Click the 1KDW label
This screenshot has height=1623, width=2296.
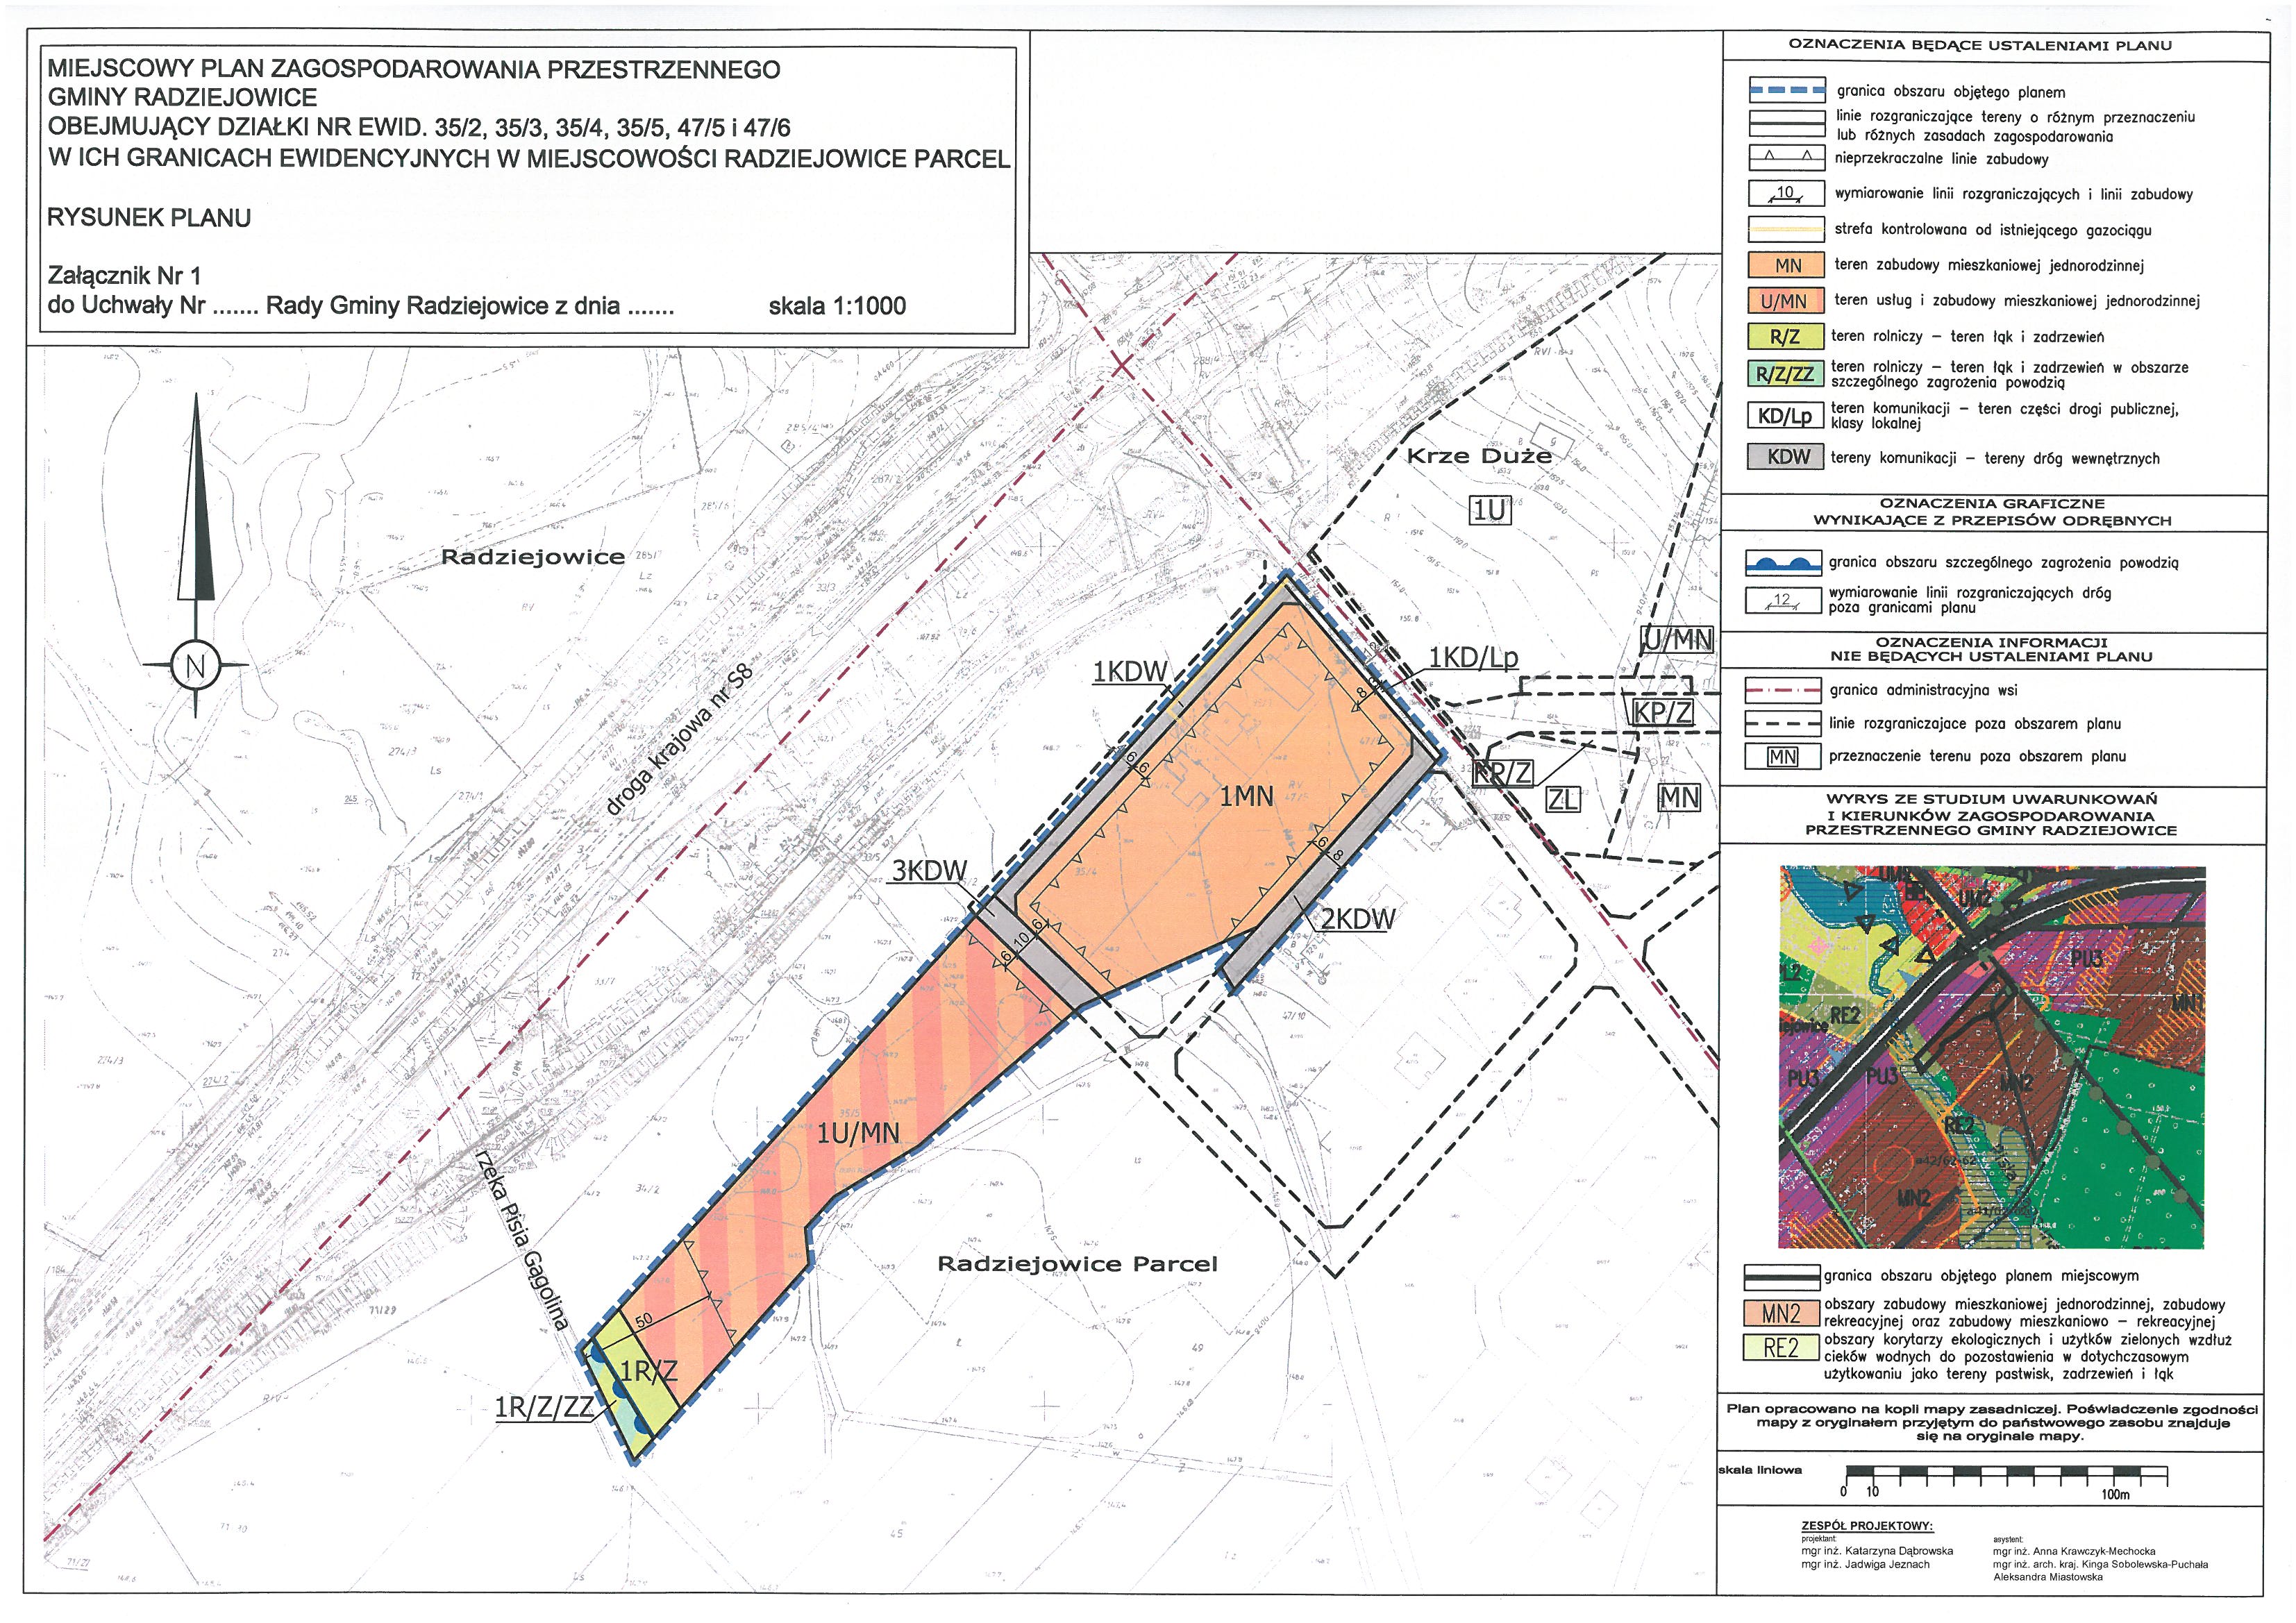pos(1130,672)
